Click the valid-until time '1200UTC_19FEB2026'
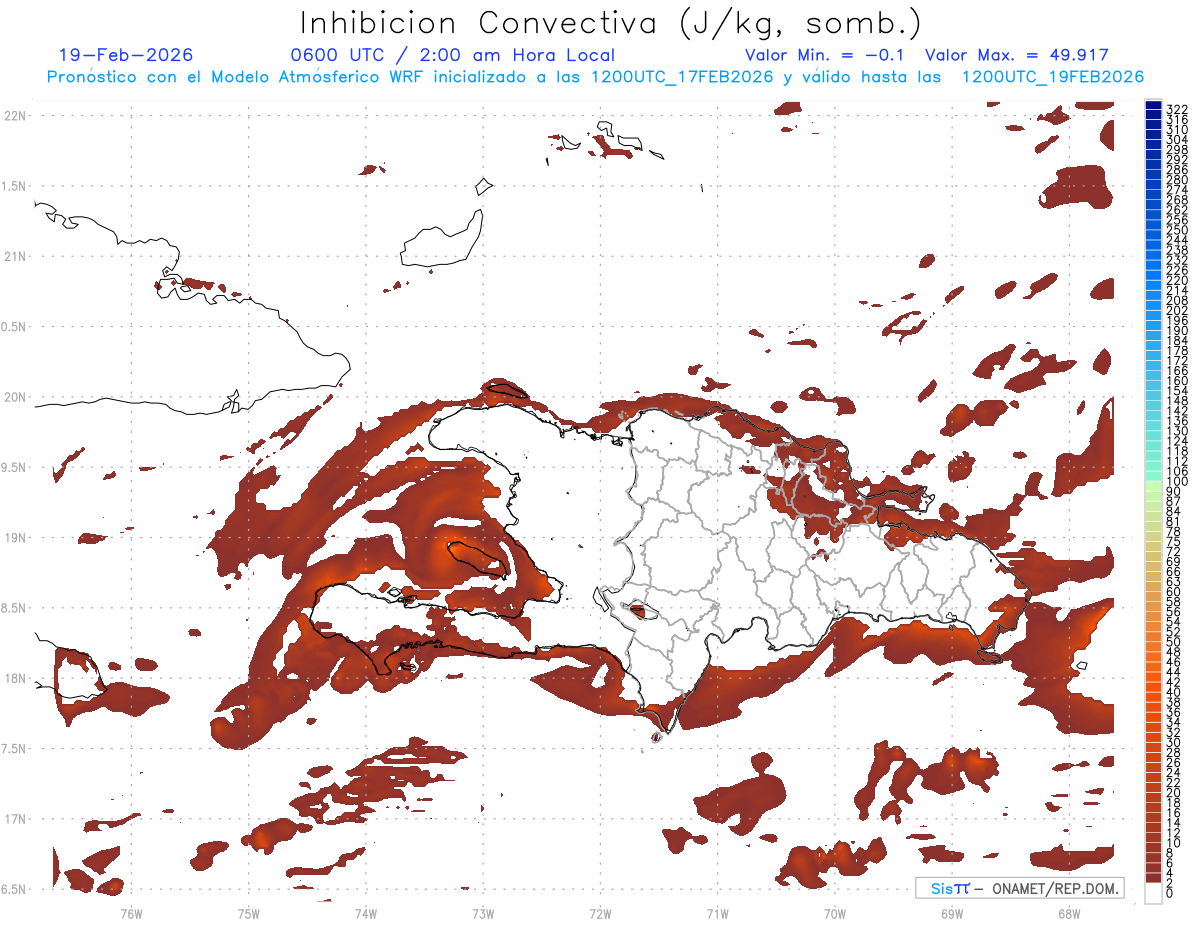Viewport: 1200px width, 927px height. (1052, 77)
